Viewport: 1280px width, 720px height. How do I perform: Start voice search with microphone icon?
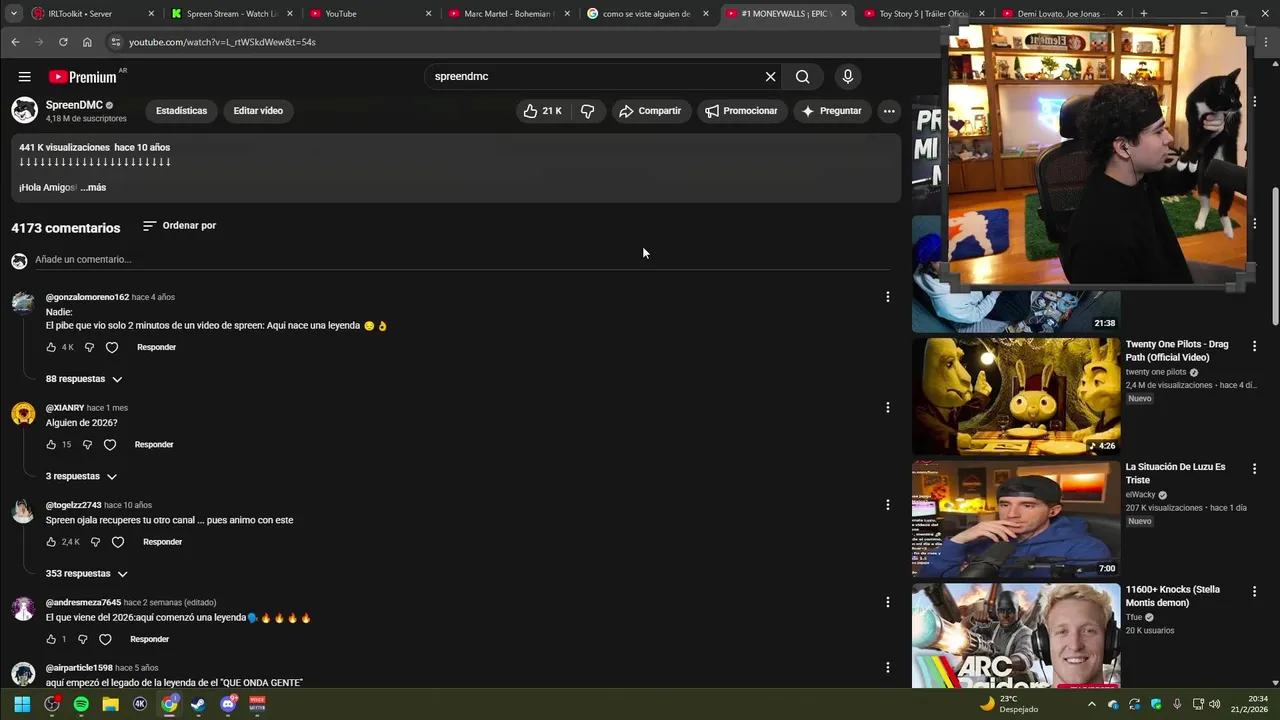point(848,77)
